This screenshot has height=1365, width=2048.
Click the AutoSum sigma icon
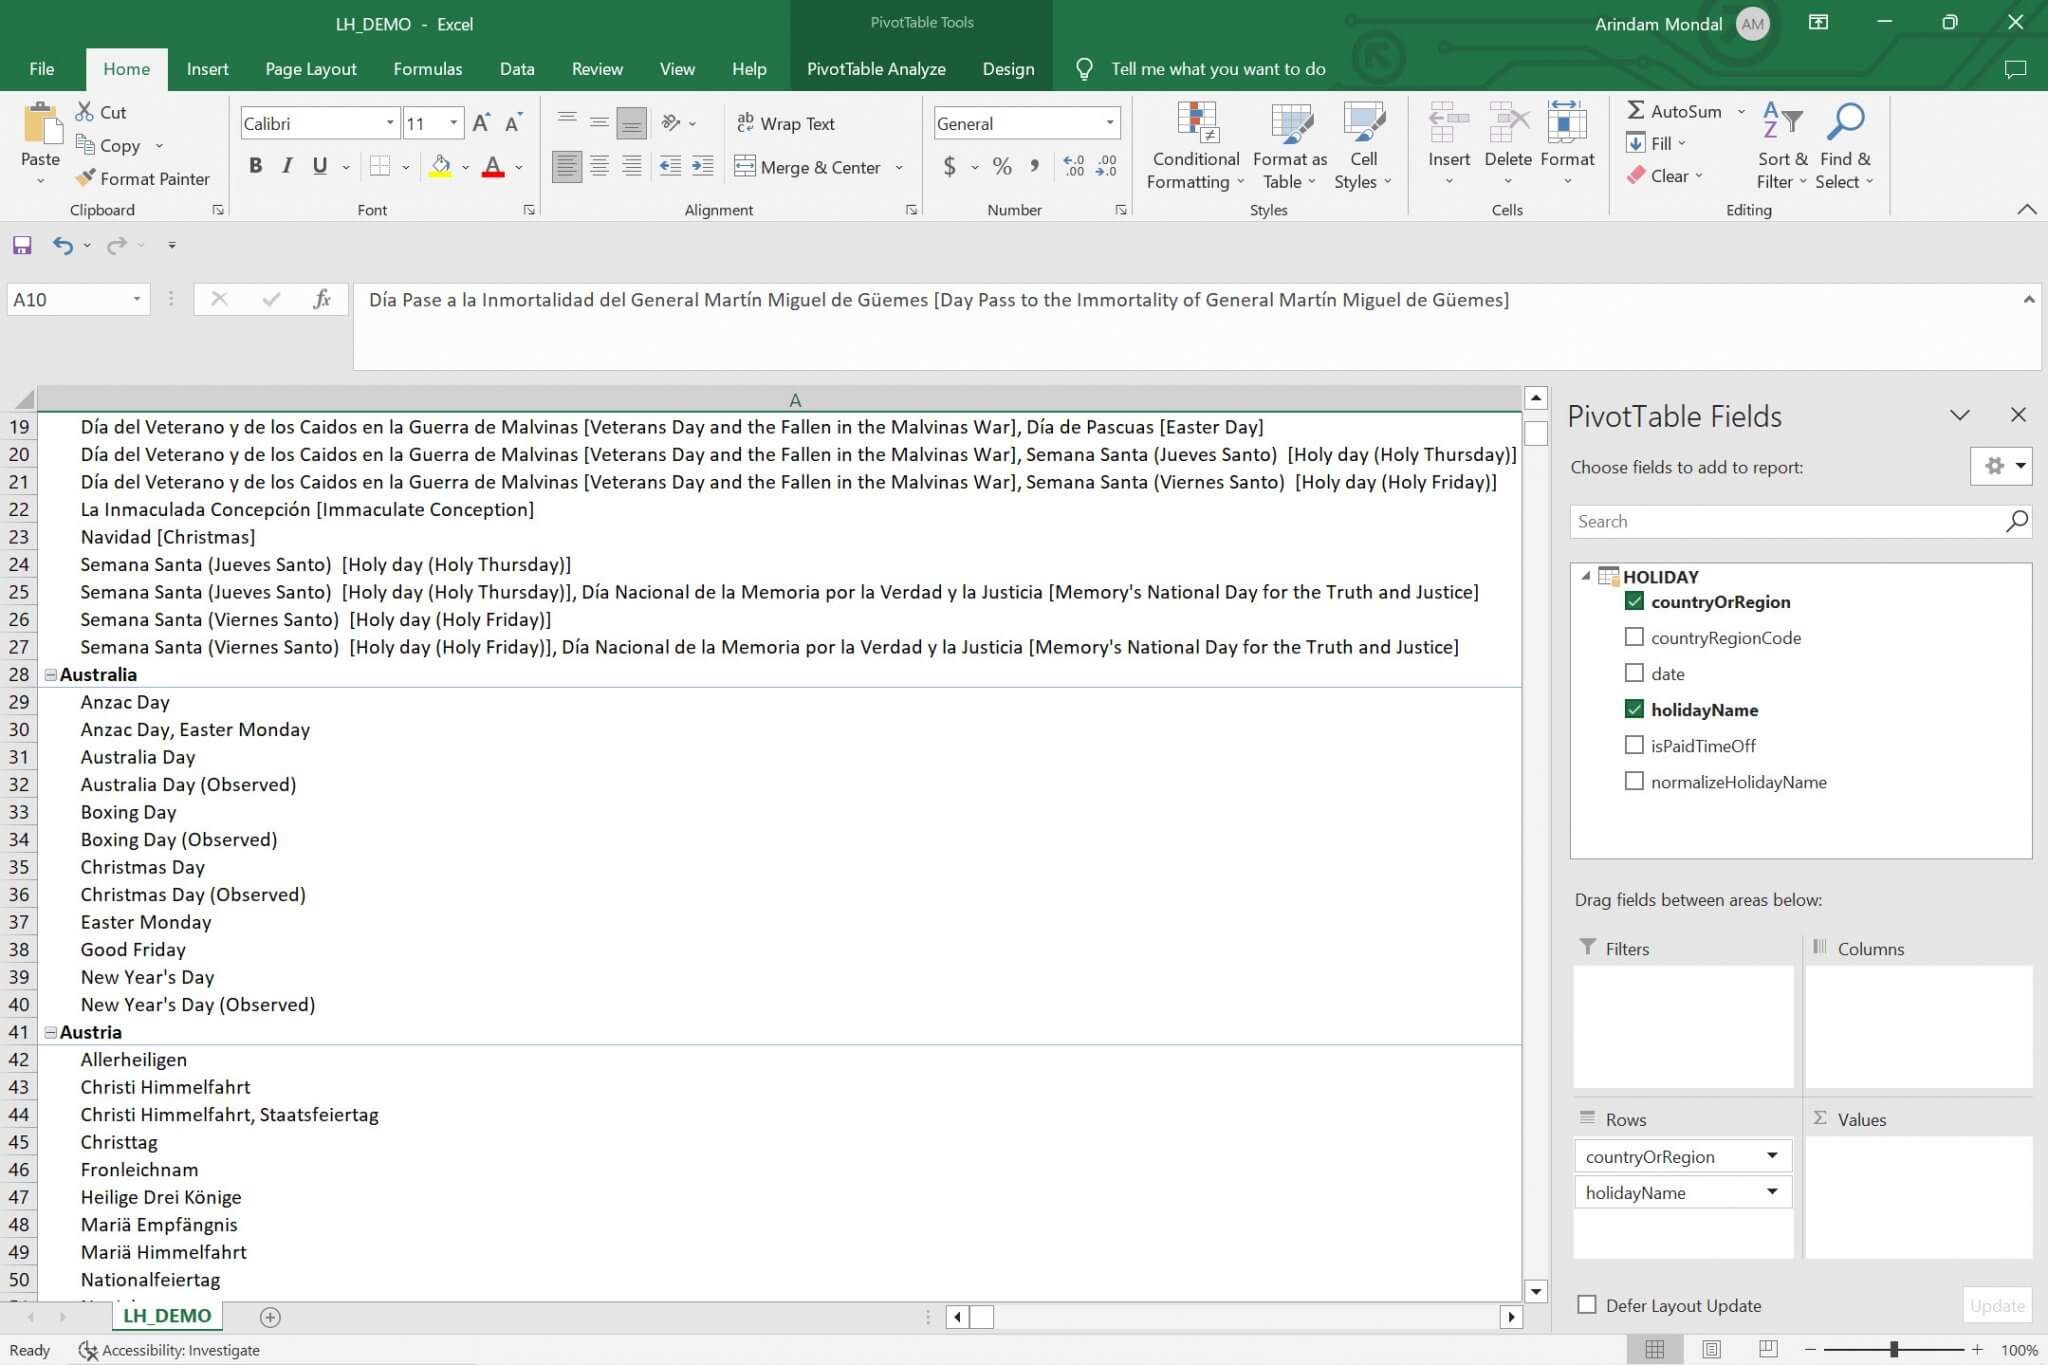(1636, 111)
